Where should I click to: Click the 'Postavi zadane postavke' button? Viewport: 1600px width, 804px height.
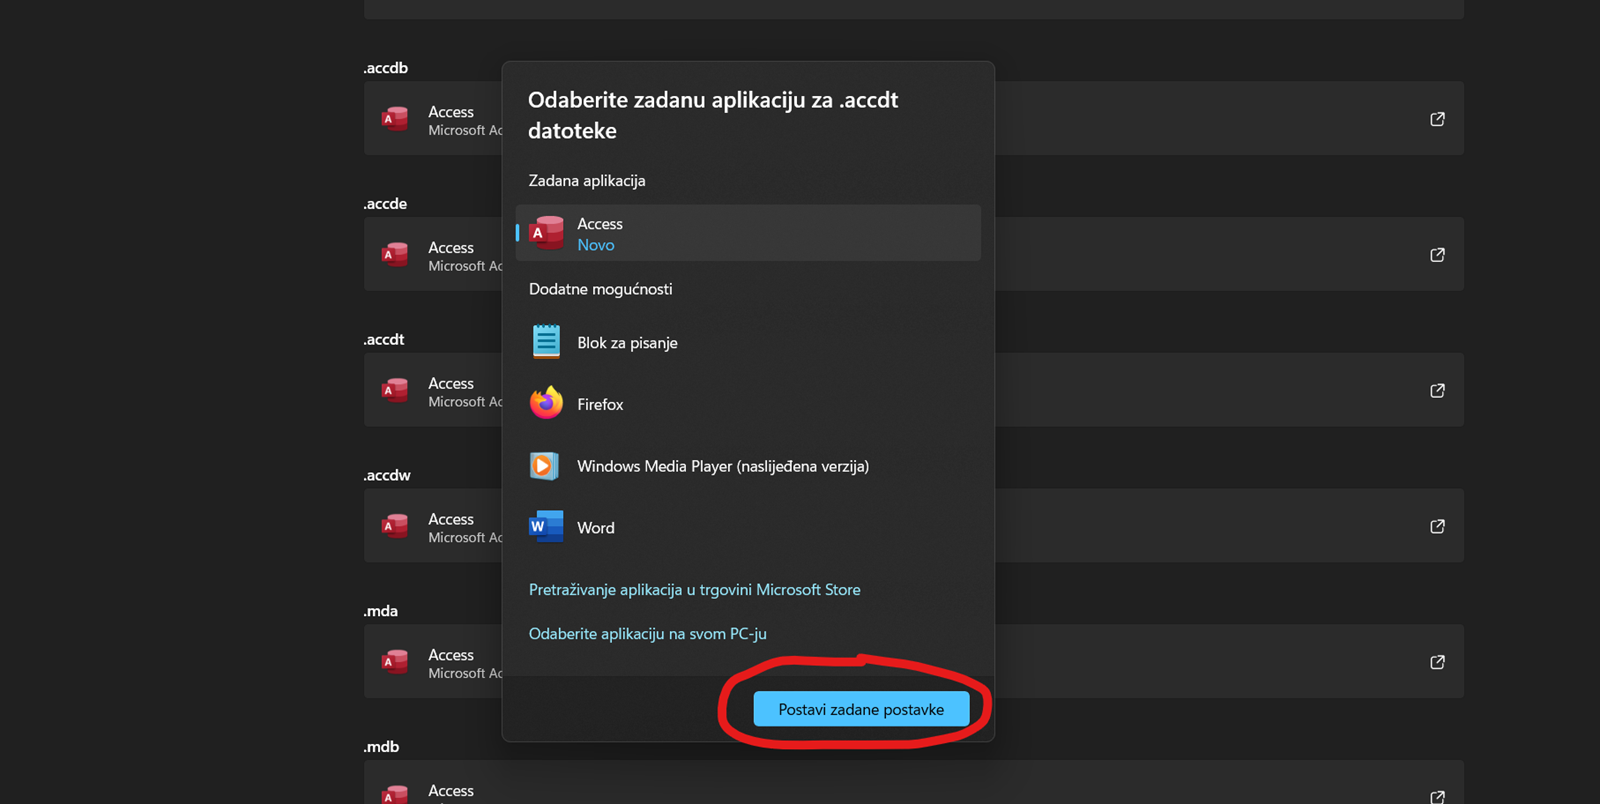pyautogui.click(x=861, y=709)
